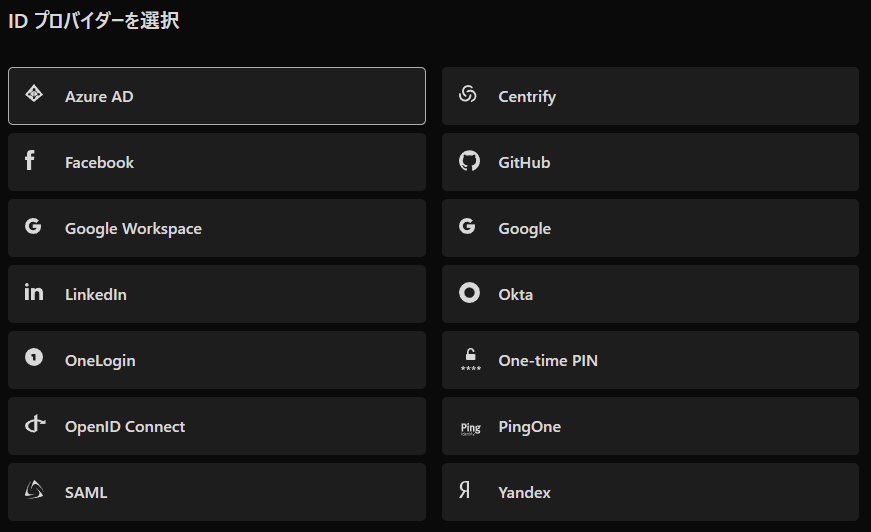Screen dimensions: 871x532
Task: Click the One-time PIN lock icon
Action: [470, 359]
